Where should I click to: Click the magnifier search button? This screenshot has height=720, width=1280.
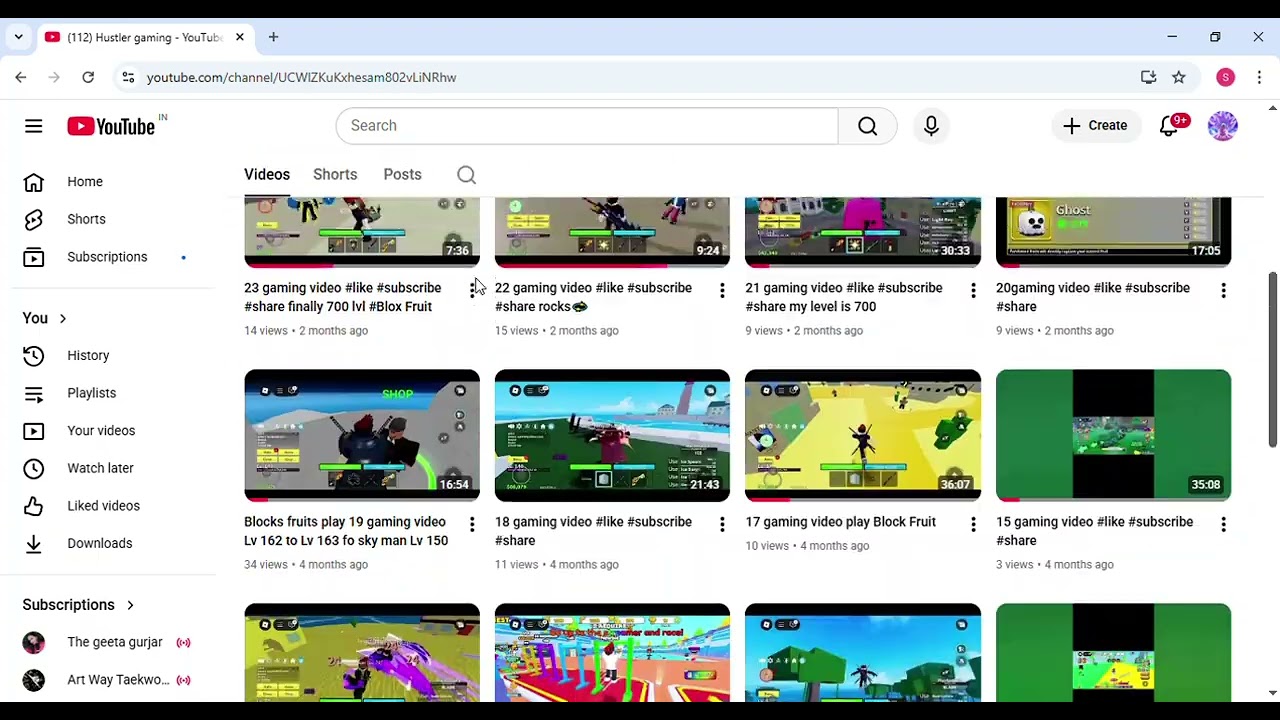[x=867, y=126]
